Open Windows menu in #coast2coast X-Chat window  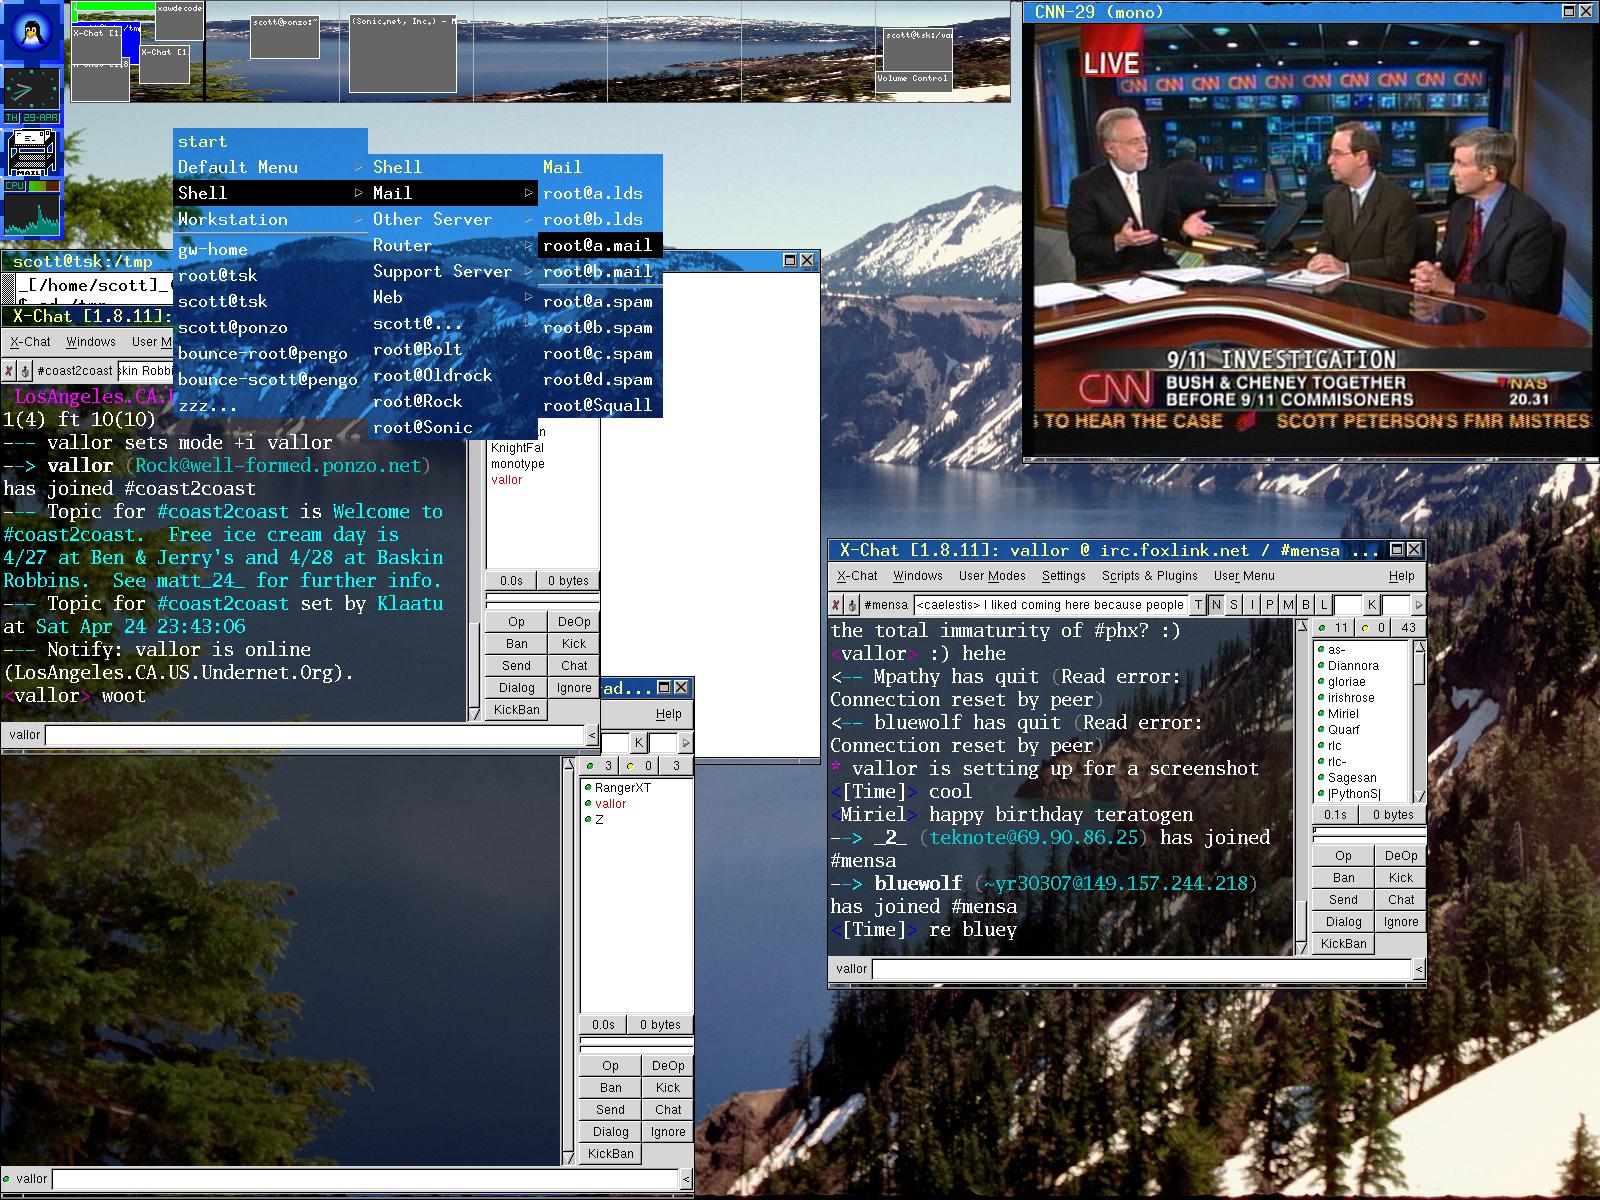[91, 342]
